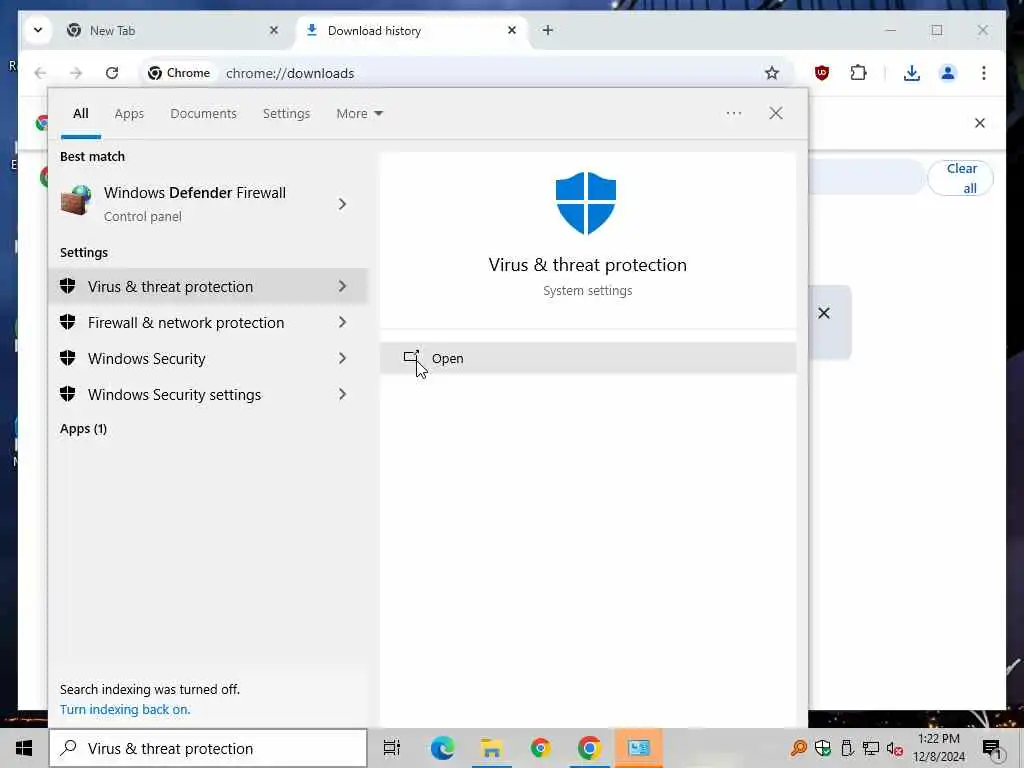Expand Windows Defender Firewall result arrow

pyautogui.click(x=342, y=204)
